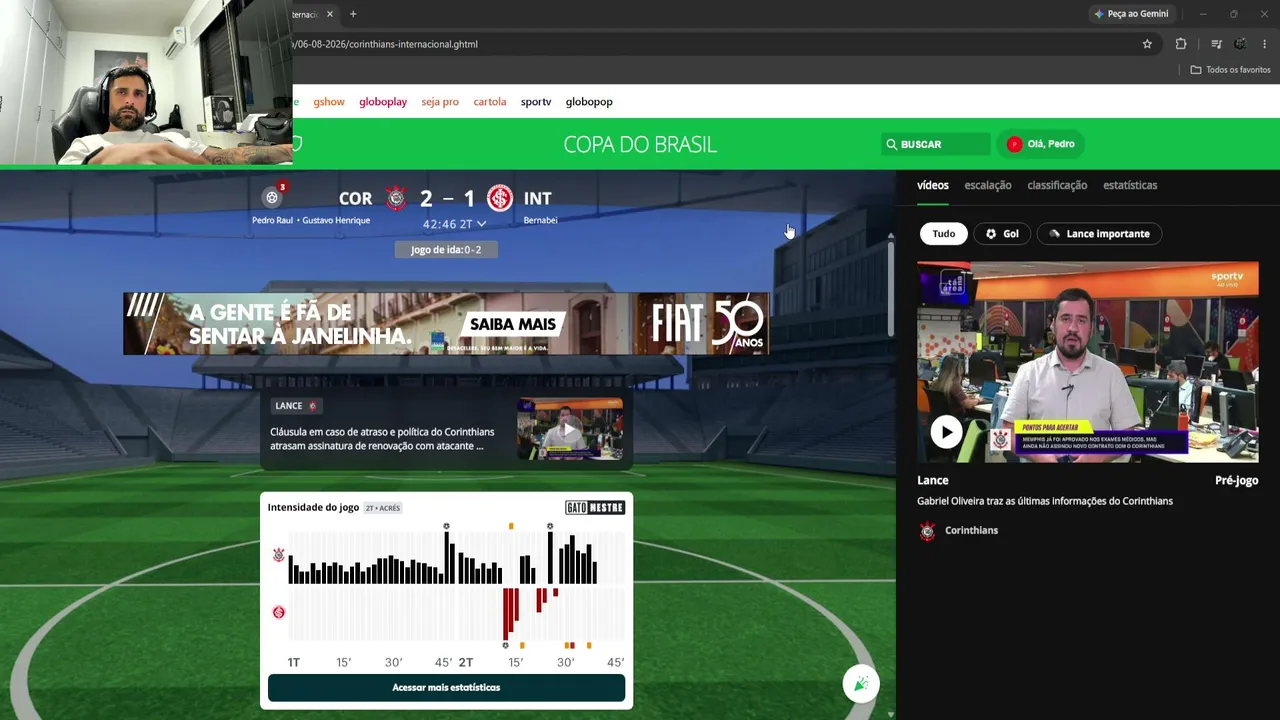The height and width of the screenshot is (720, 1280).
Task: Open the media controls icon in Chrome
Action: [x=1216, y=44]
